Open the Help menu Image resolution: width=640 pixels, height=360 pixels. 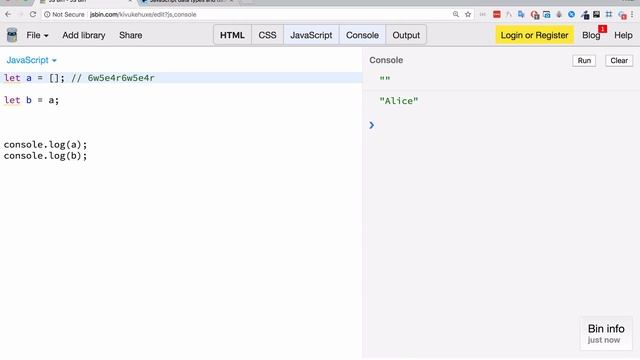(623, 35)
